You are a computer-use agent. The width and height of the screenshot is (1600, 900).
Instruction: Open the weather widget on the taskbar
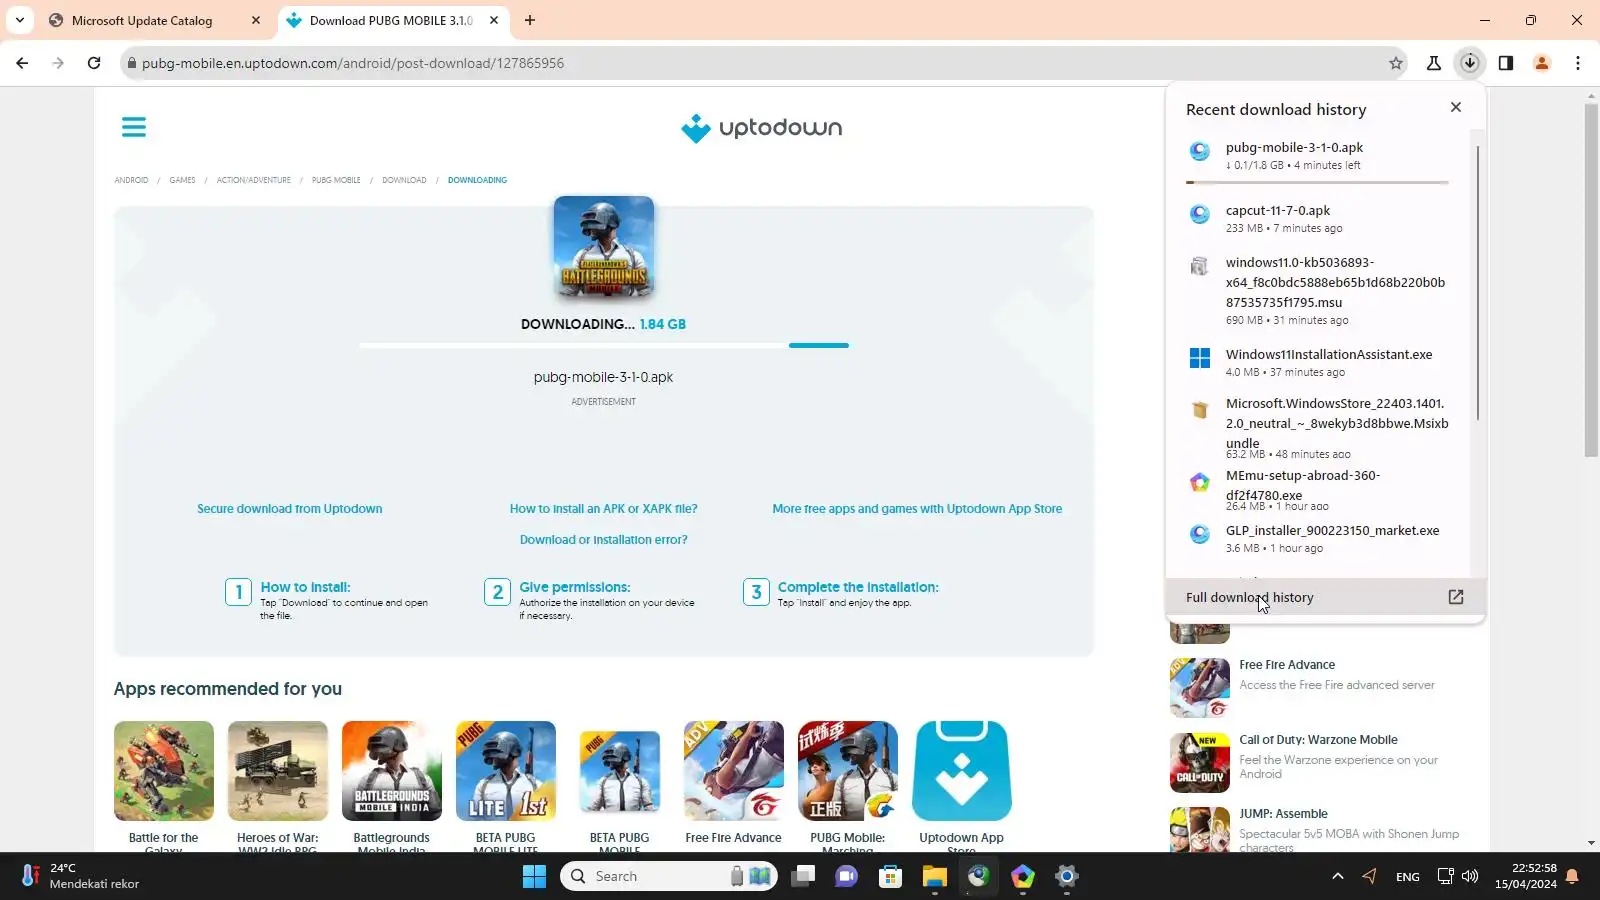click(x=80, y=876)
